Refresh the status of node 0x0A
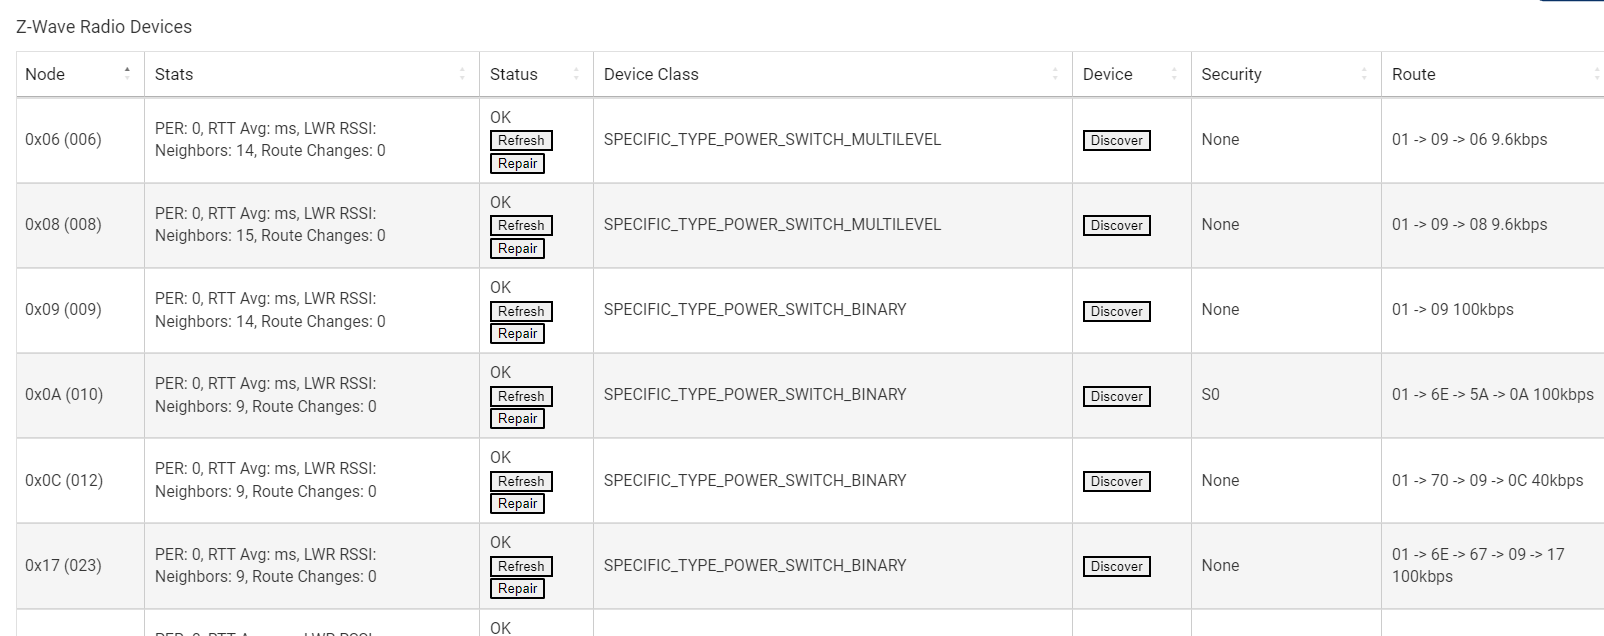Image resolution: width=1604 pixels, height=636 pixels. point(520,396)
